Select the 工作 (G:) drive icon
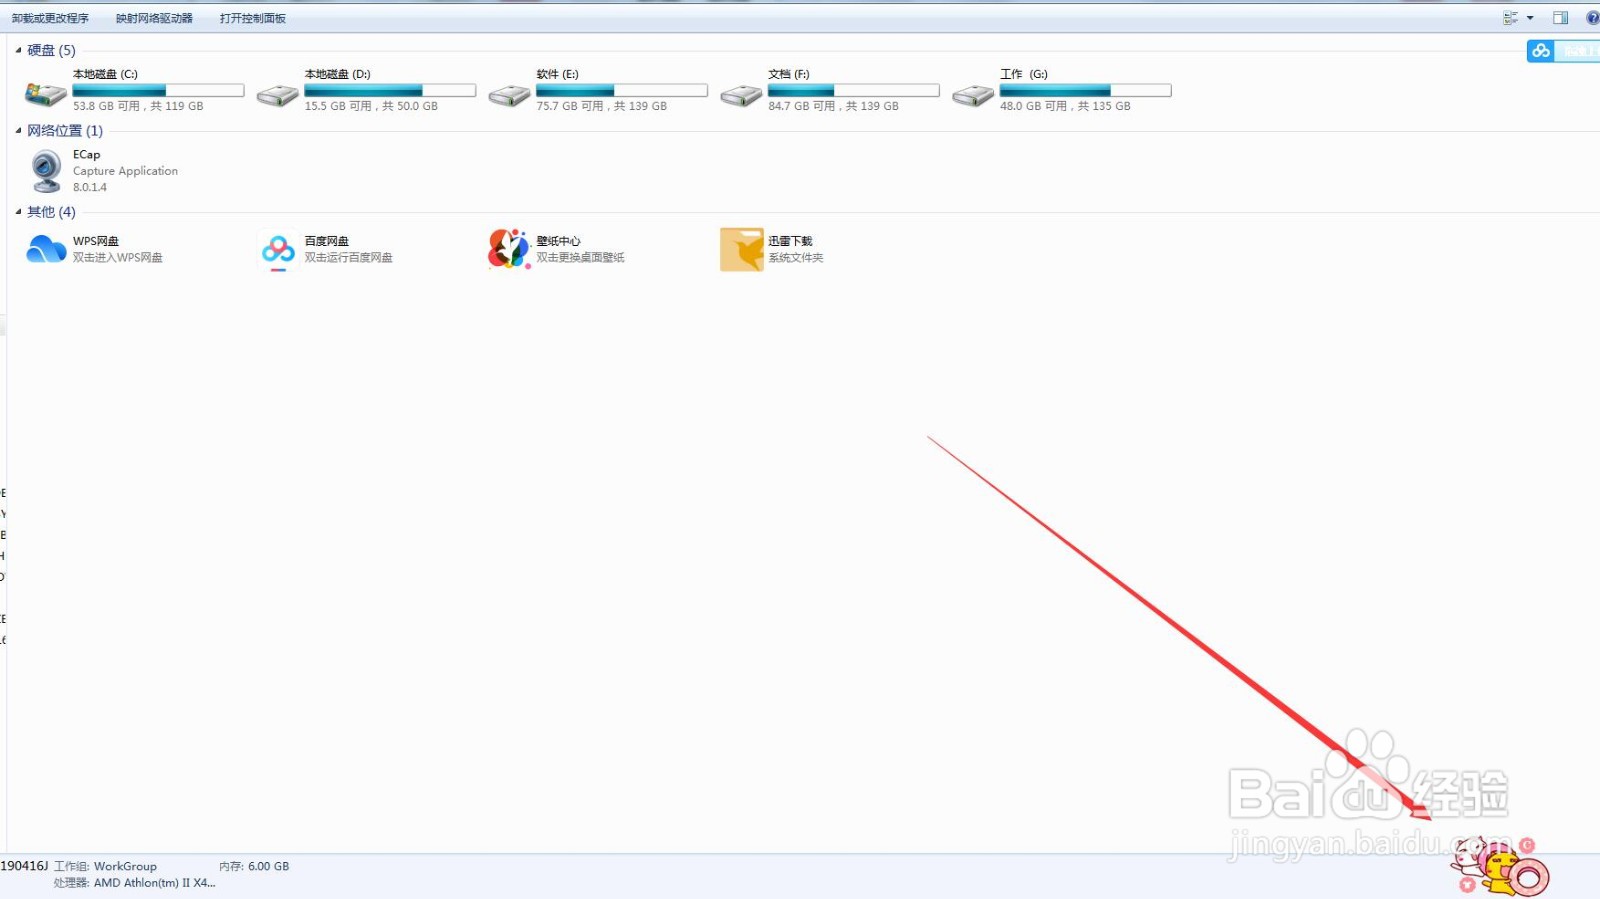Screen dimensions: 1600x899 [x=973, y=95]
